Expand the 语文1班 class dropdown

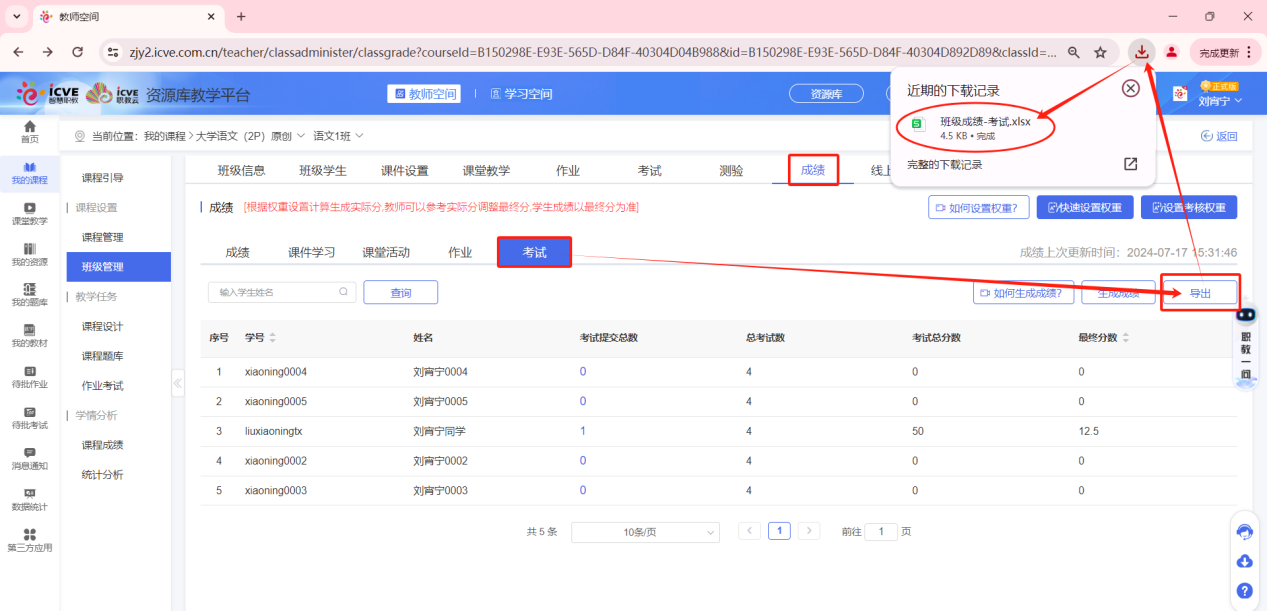[x=338, y=136]
